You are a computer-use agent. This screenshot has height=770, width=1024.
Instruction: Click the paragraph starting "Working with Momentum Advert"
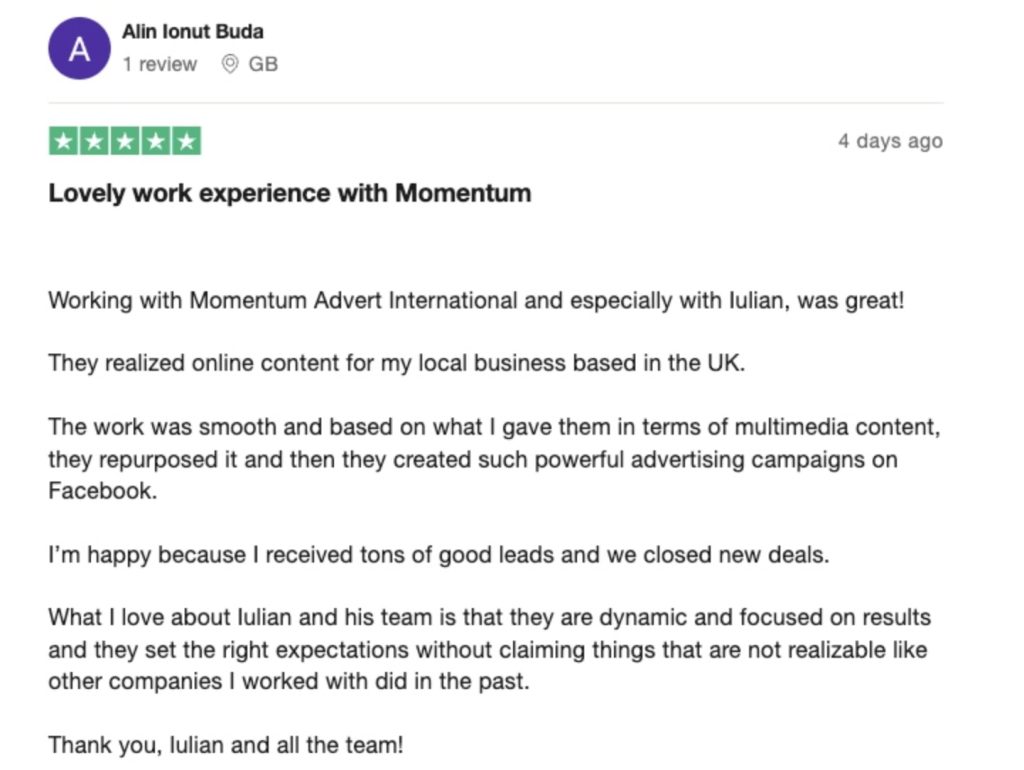(x=476, y=300)
